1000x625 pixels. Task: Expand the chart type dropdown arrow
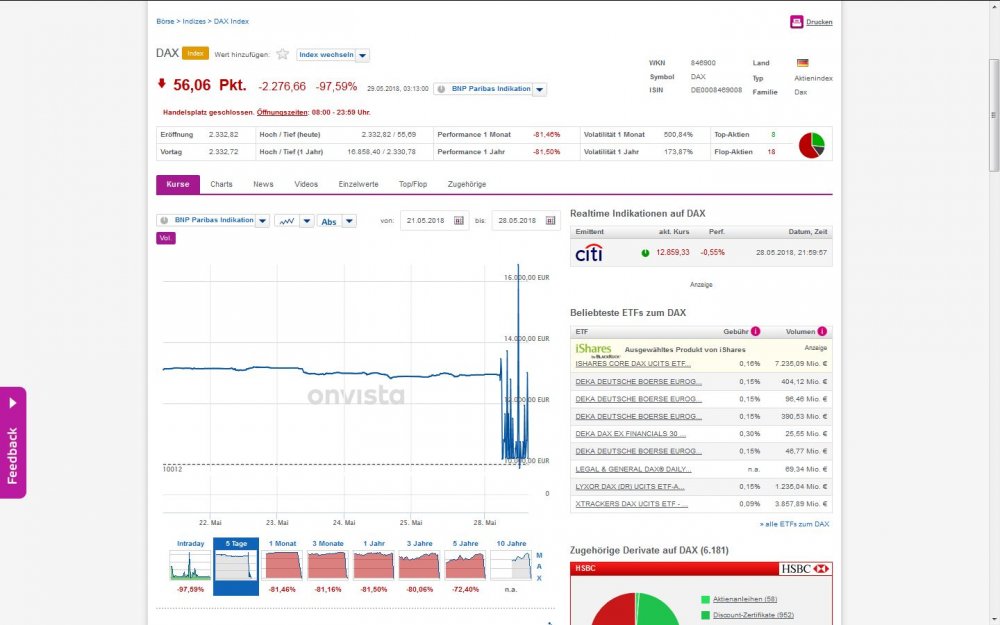pos(307,221)
